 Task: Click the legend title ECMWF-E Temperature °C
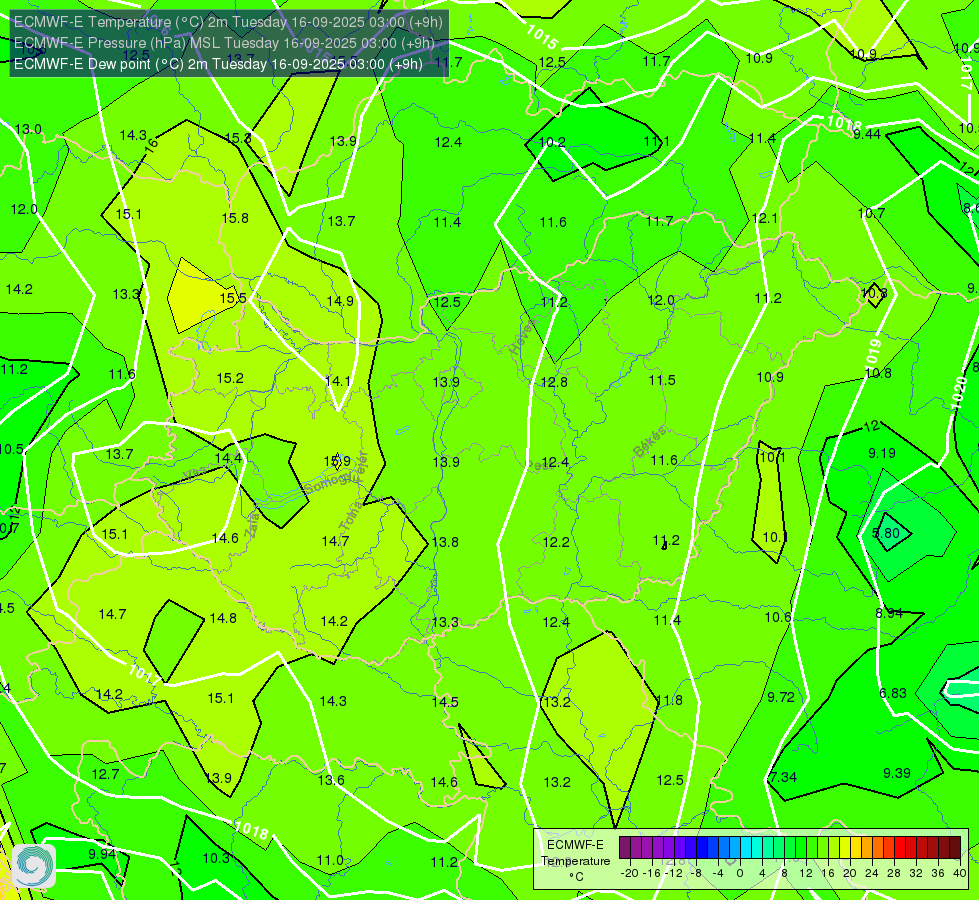pos(575,861)
